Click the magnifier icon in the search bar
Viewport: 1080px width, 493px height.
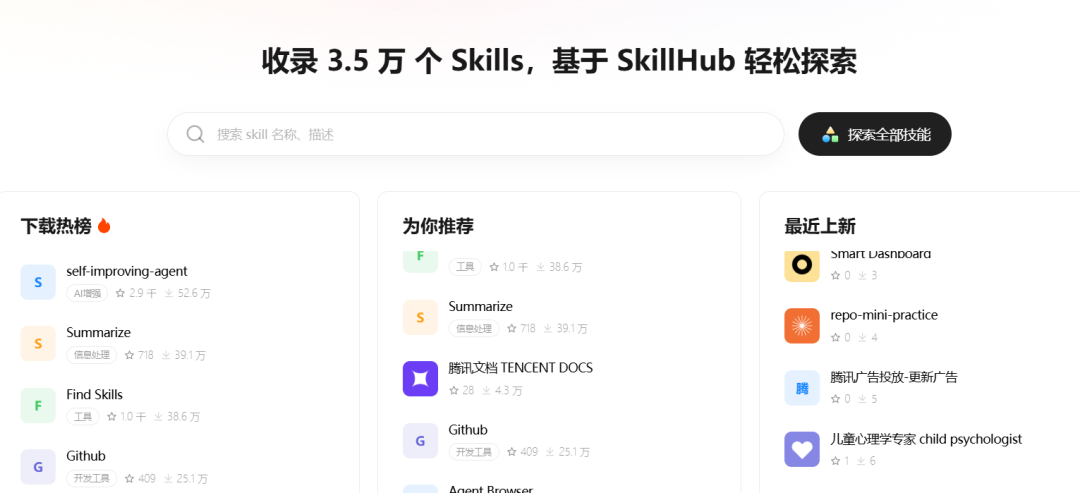(196, 134)
